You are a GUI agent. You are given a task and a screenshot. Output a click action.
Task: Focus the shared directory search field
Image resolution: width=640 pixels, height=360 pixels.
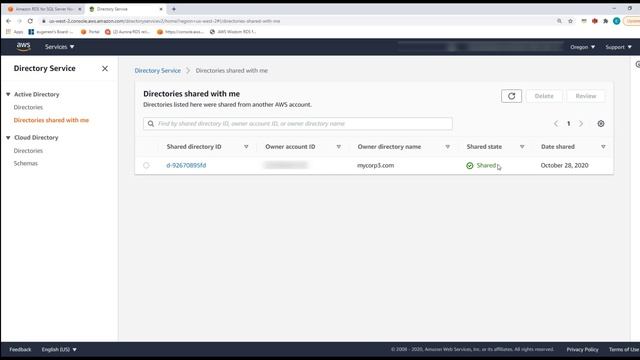click(x=298, y=124)
